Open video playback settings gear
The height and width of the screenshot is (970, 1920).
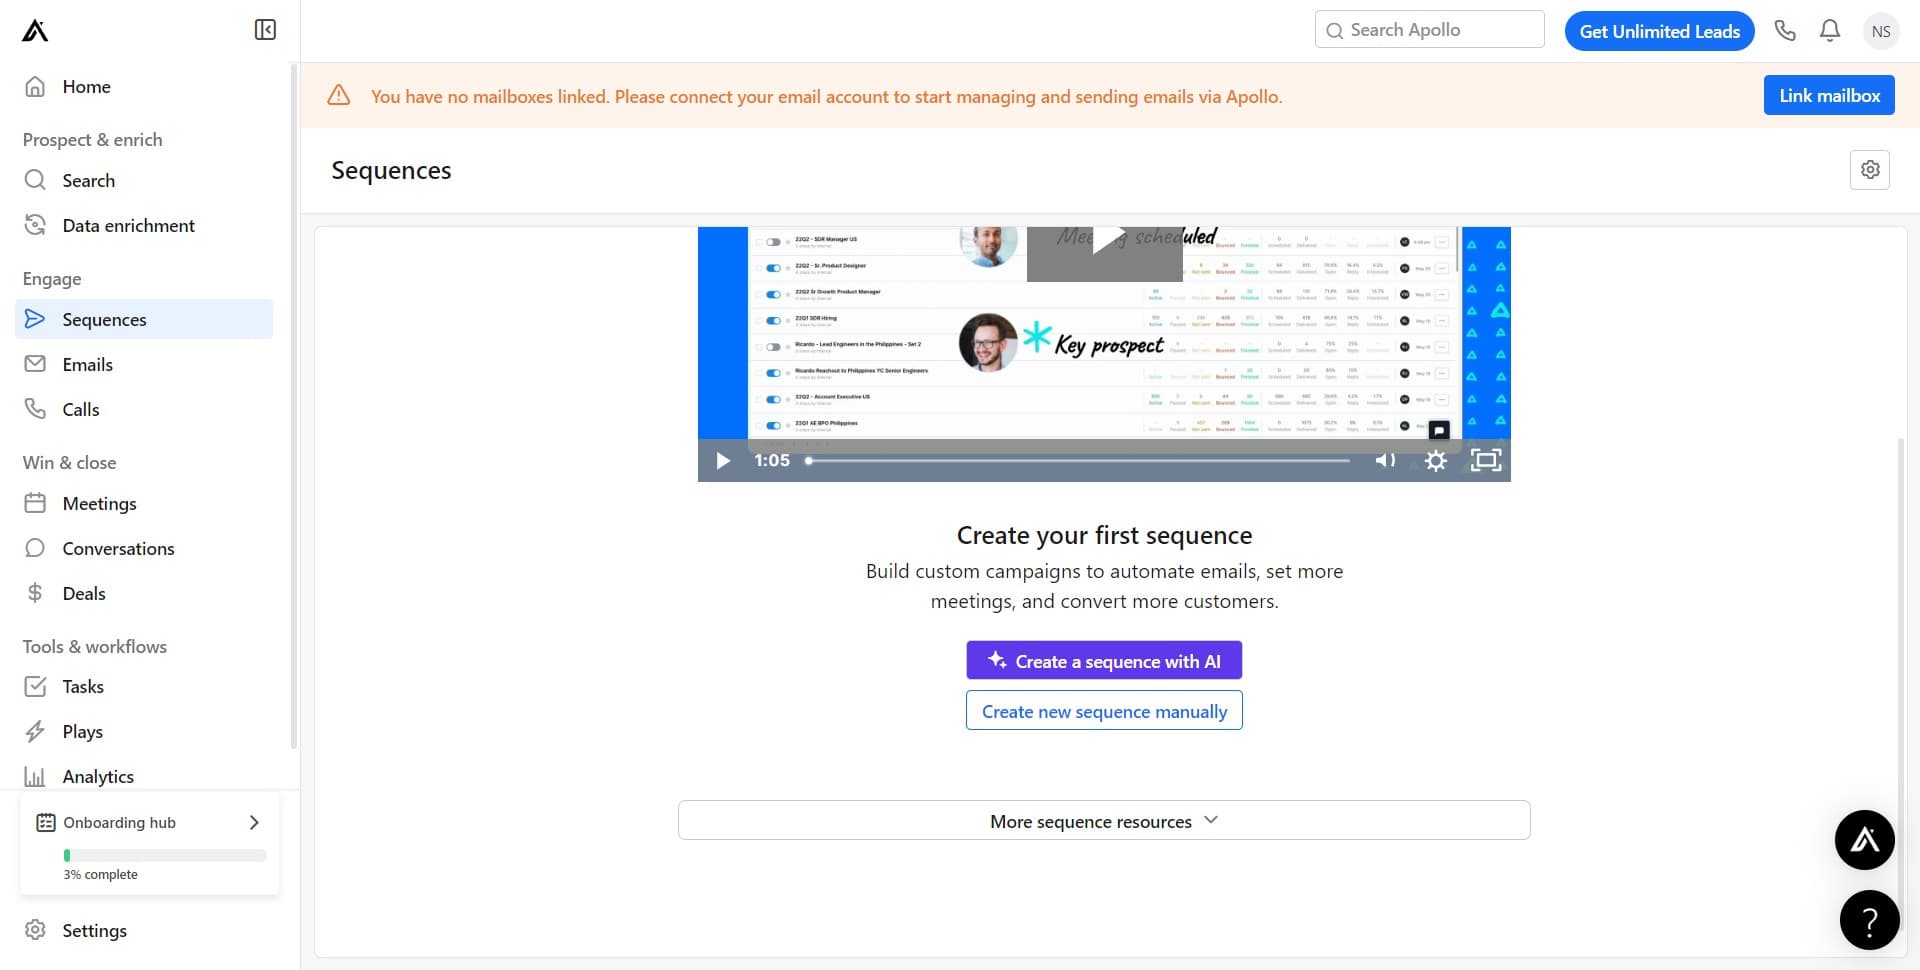[1436, 460]
